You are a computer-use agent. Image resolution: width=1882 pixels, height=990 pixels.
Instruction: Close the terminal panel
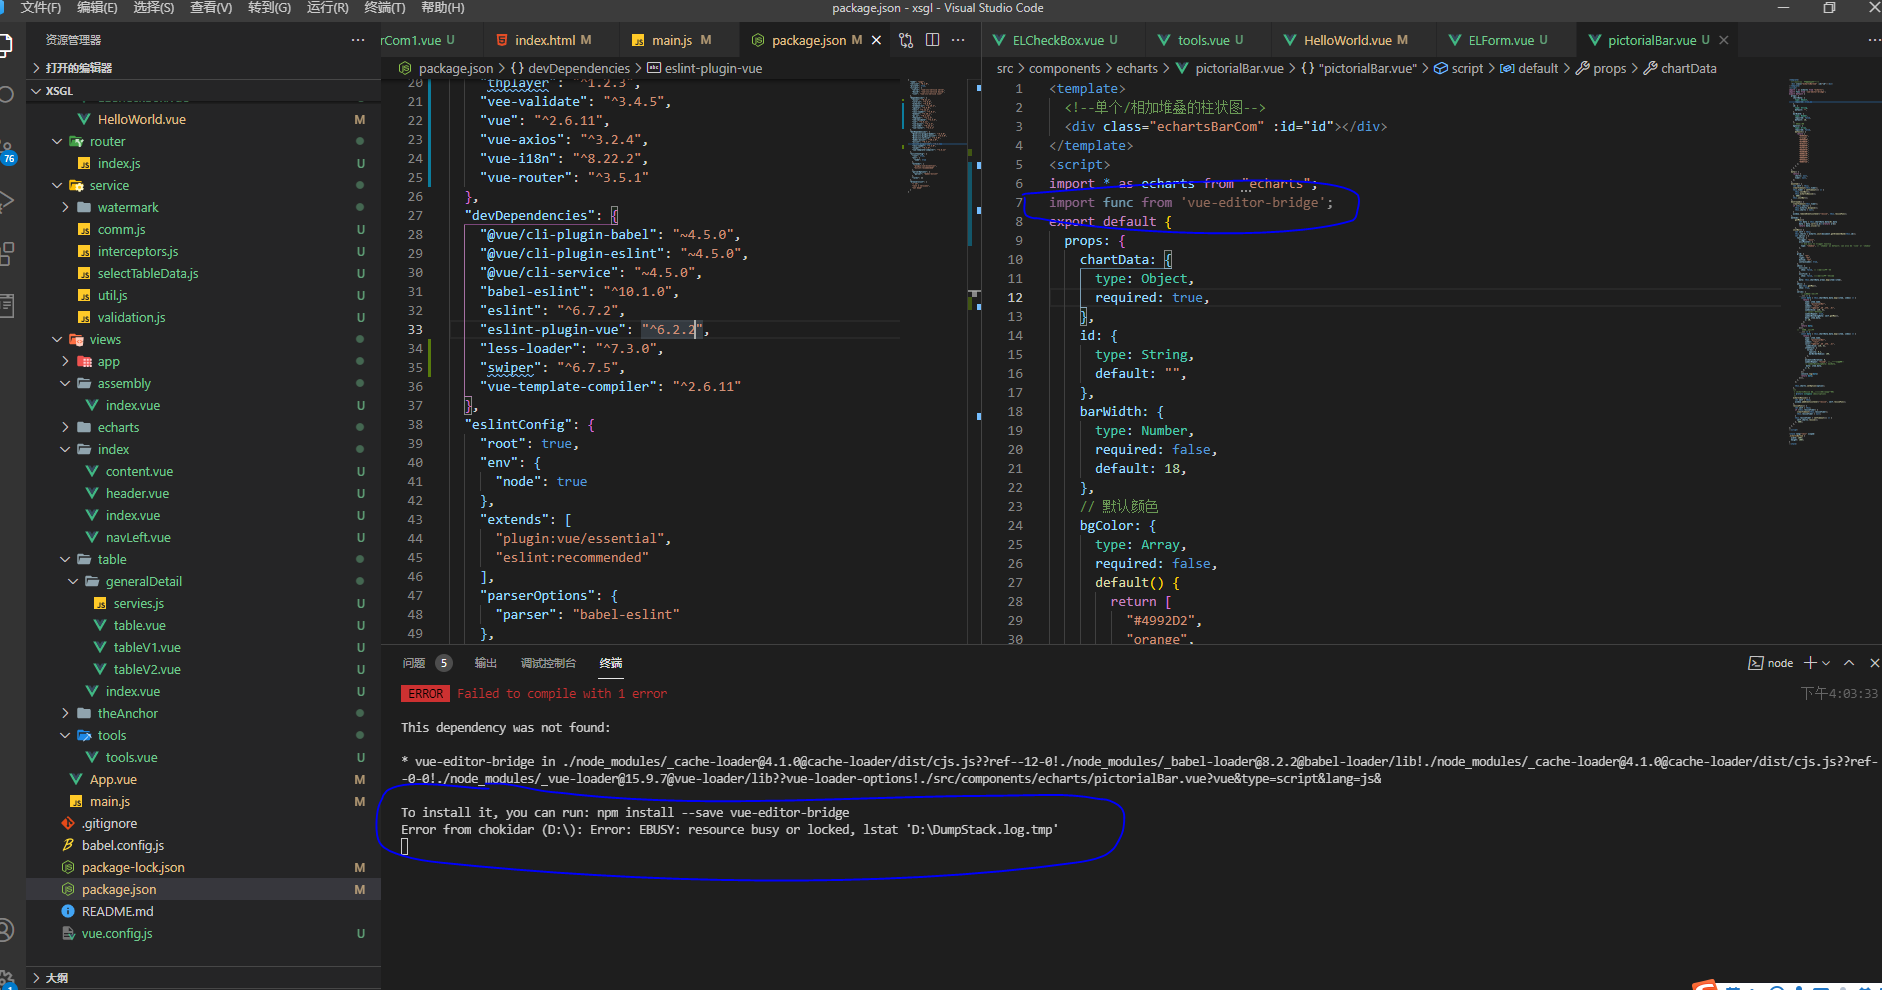tap(1874, 663)
